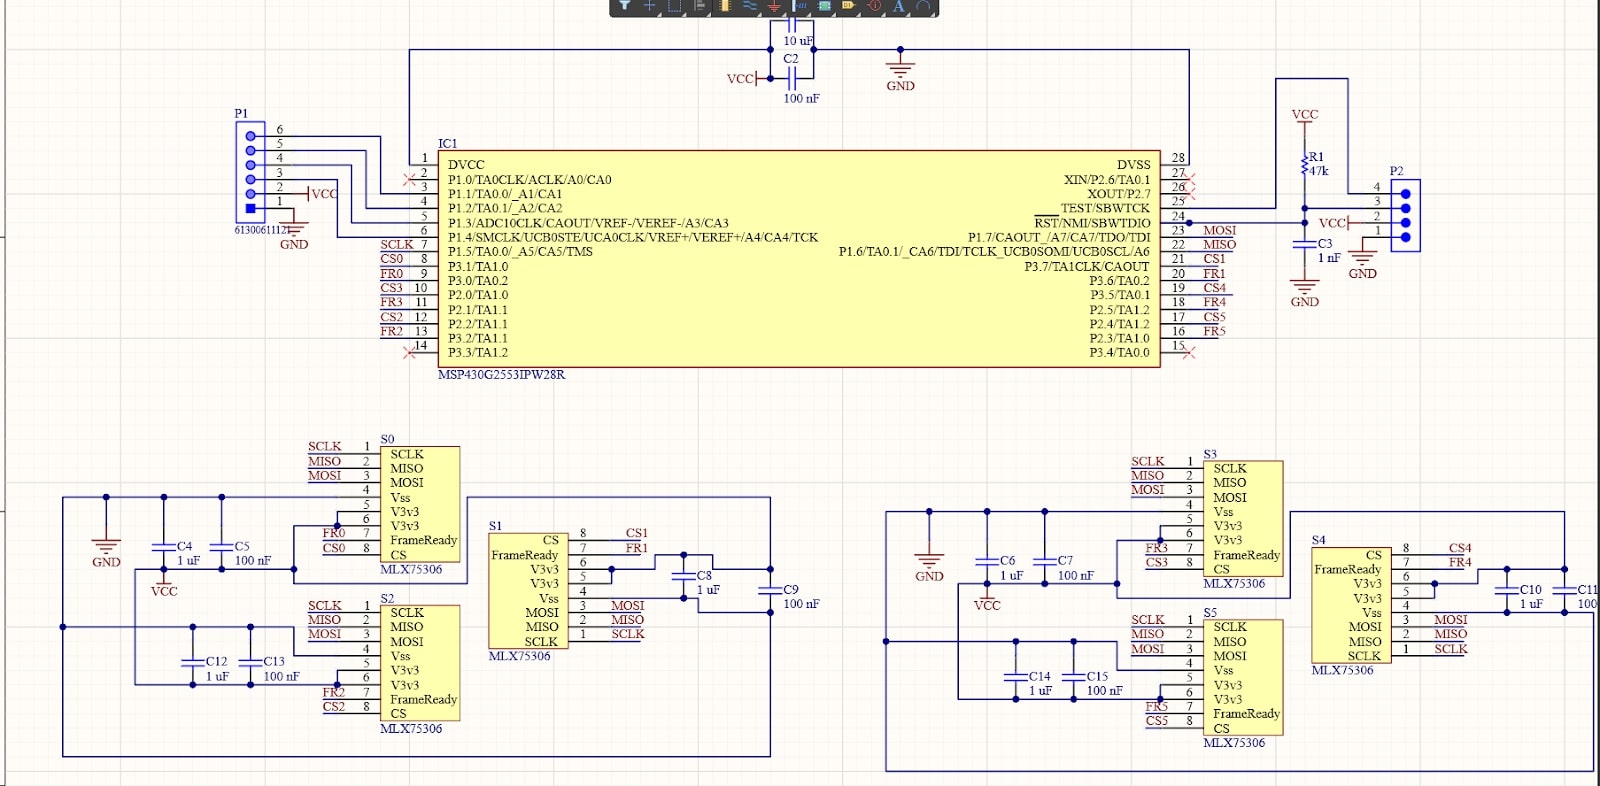Choose the rectangular selection tool

674,5
